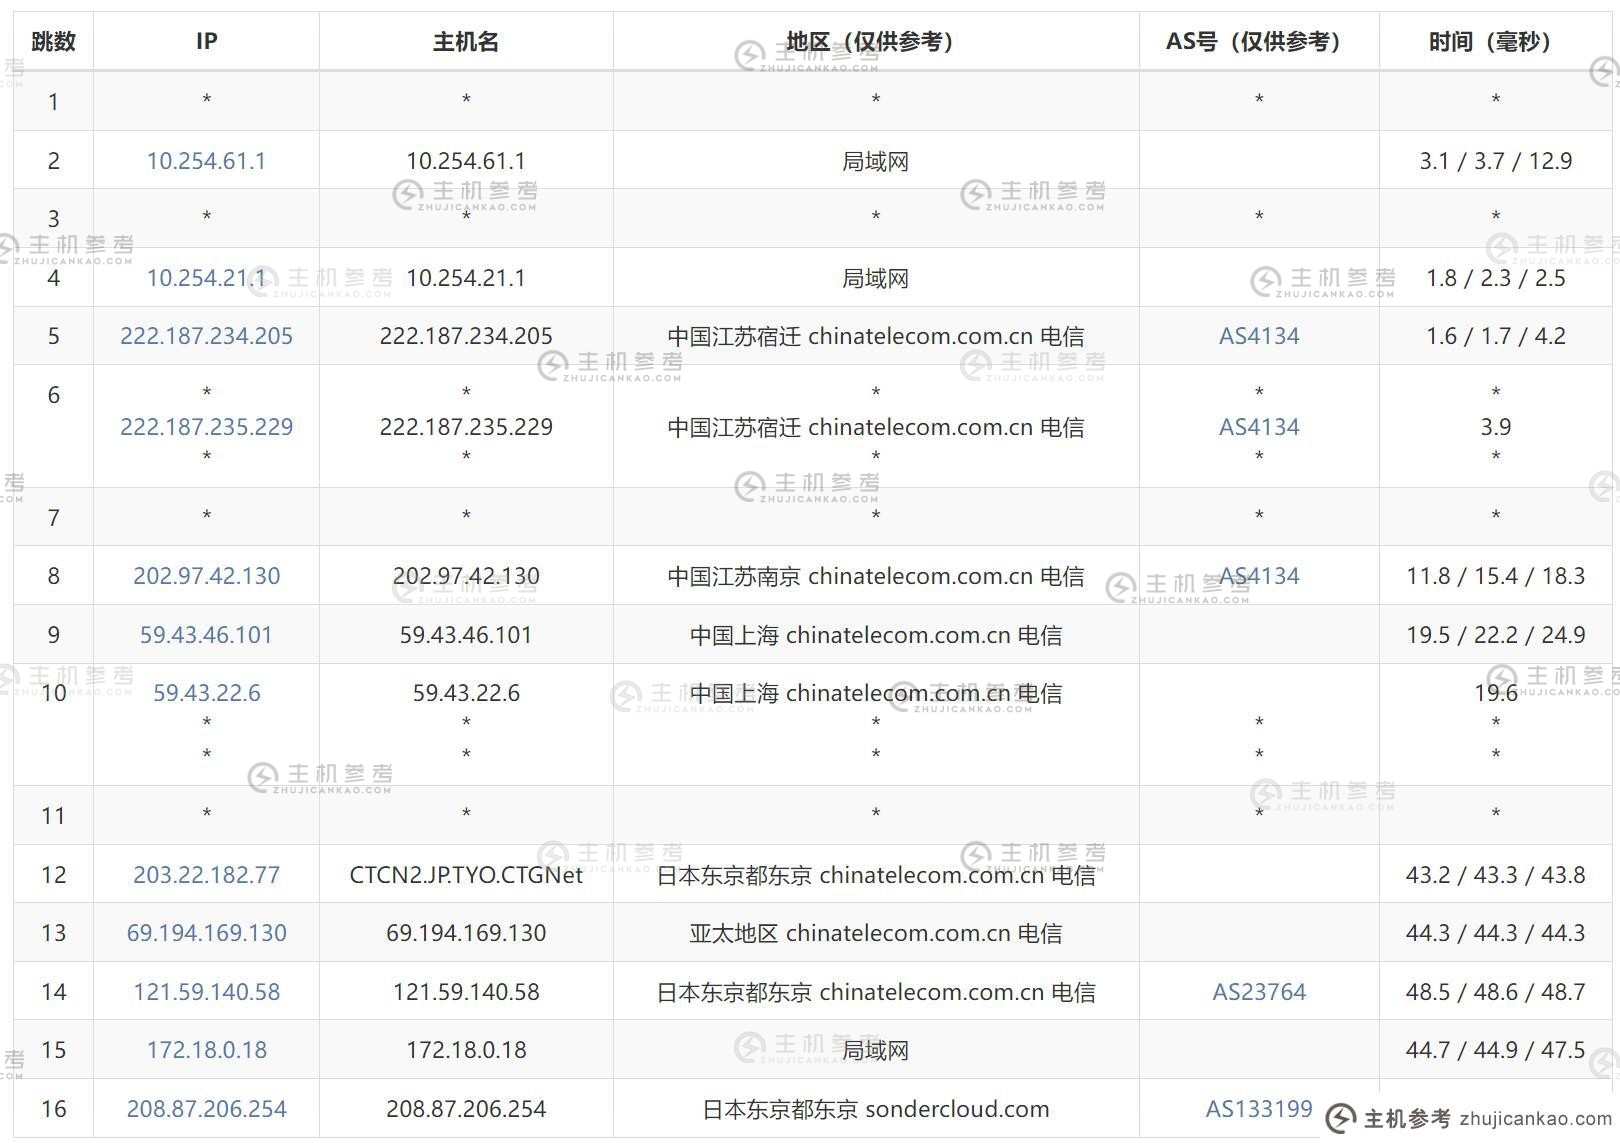Select time value 43.2 / 43.3 / 43.8
The width and height of the screenshot is (1620, 1143).
[x=1496, y=875]
